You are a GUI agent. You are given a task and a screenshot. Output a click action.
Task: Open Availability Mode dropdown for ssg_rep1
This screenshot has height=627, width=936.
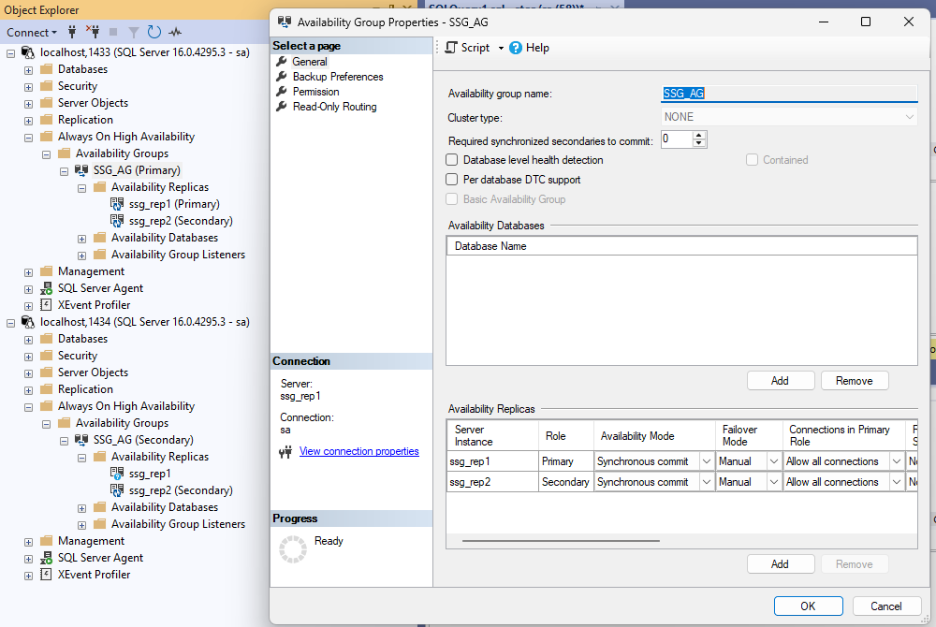point(707,462)
